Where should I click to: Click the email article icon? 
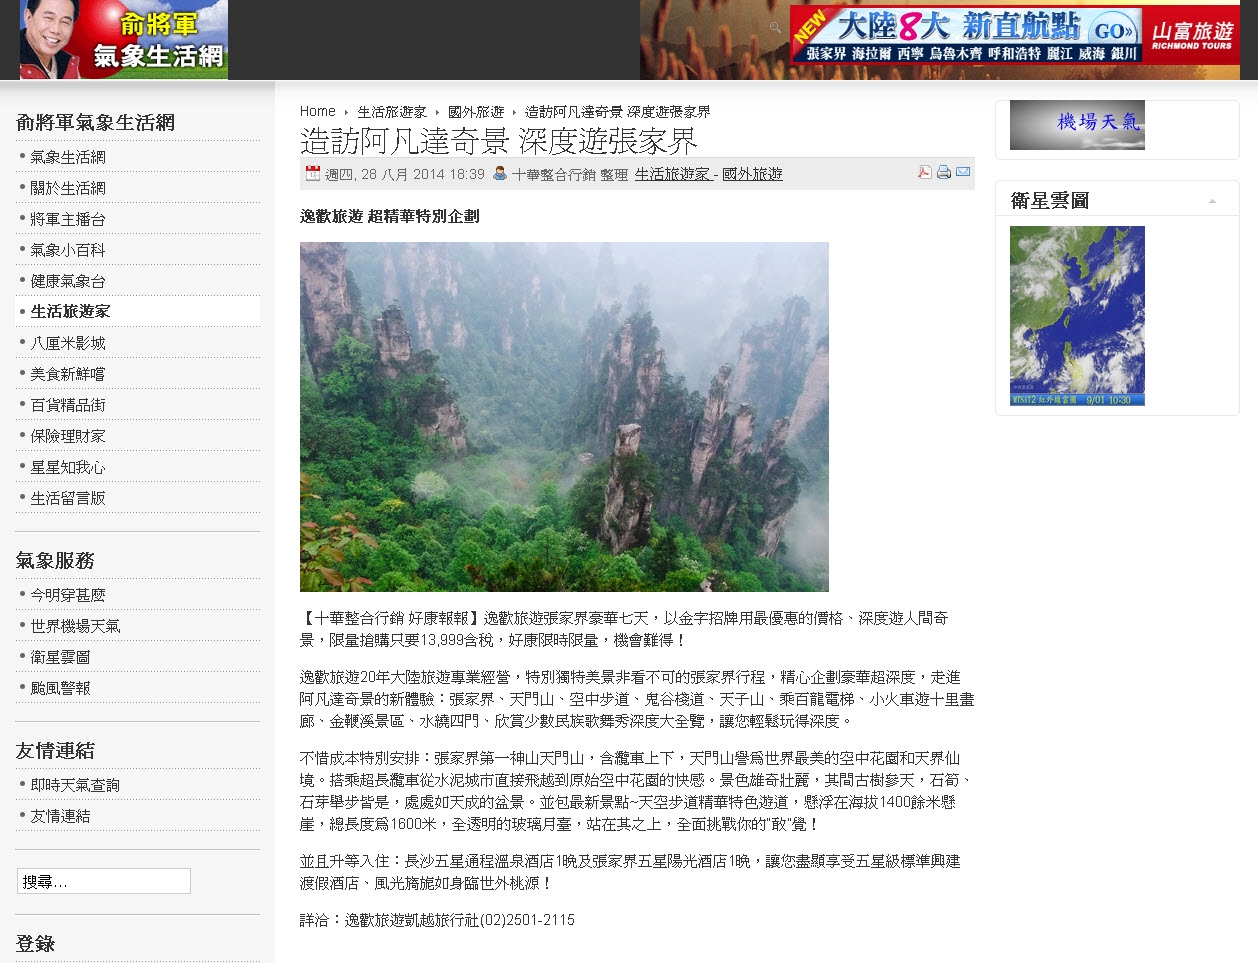(x=963, y=172)
